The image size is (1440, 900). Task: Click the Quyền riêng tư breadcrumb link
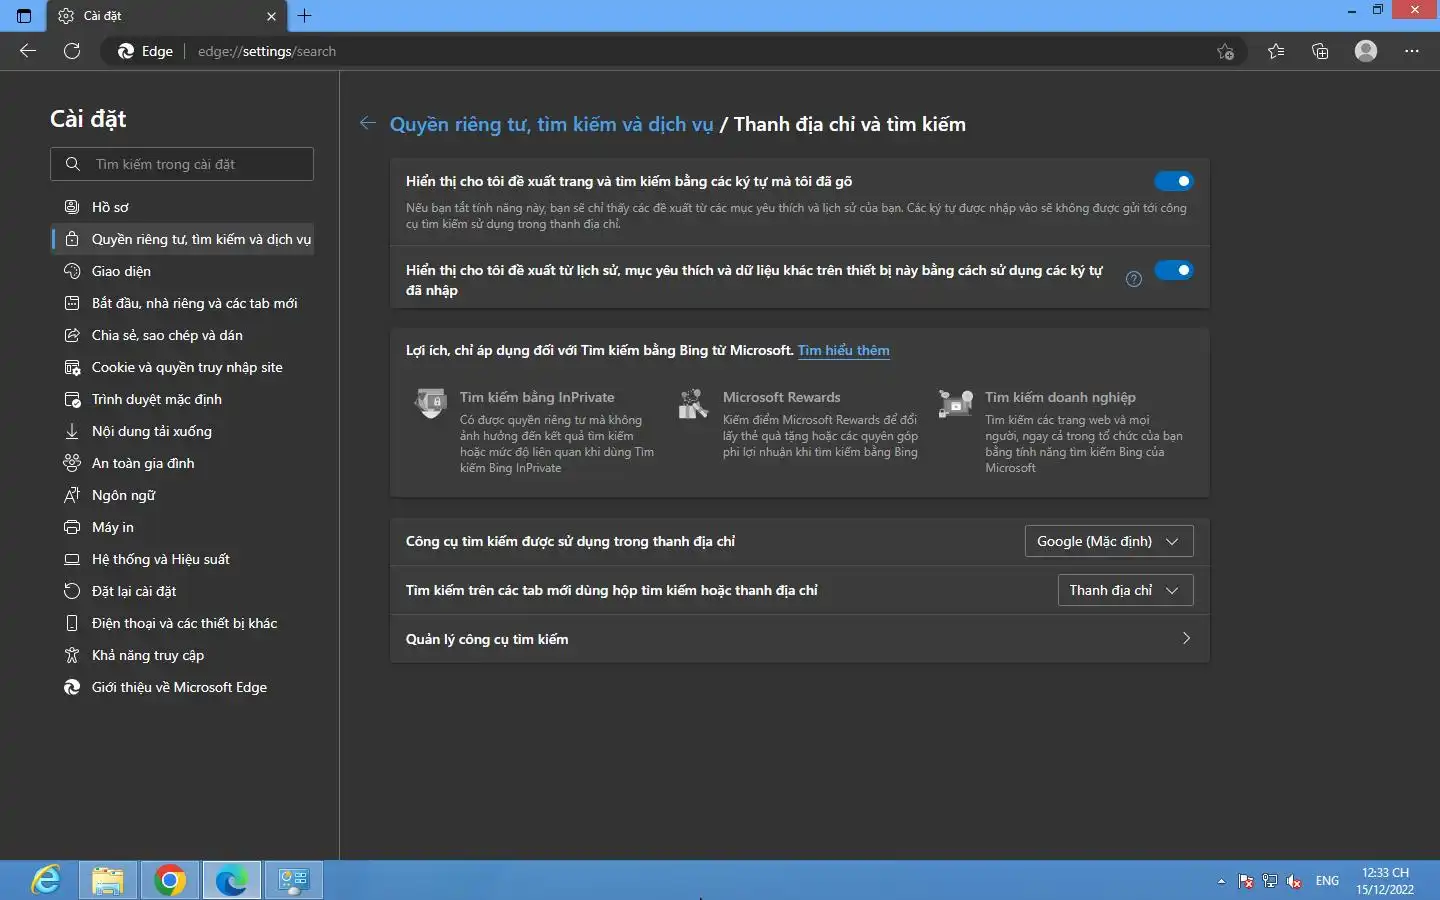click(551, 124)
